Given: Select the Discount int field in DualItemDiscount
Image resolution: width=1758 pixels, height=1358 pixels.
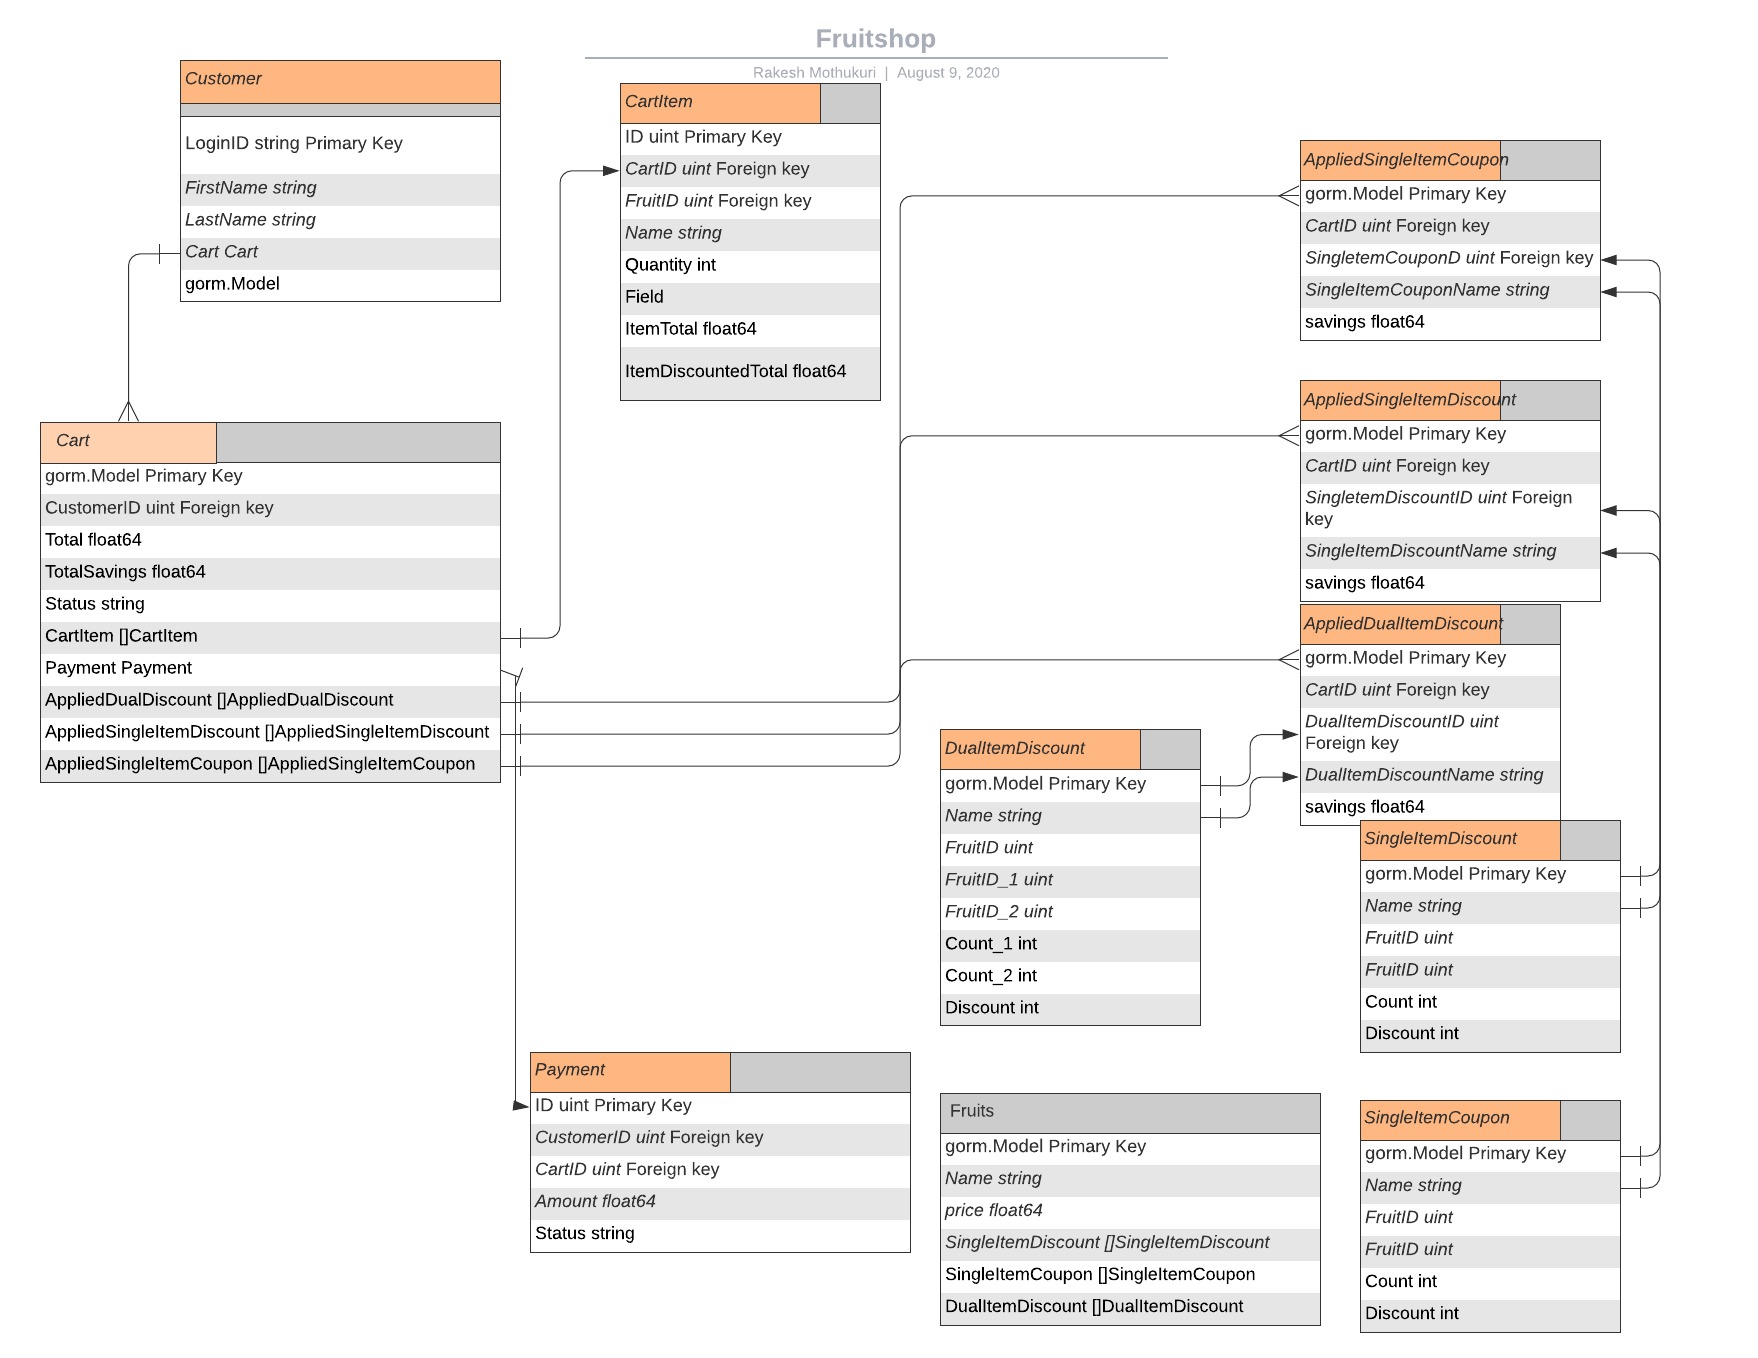Looking at the screenshot, I should pos(991,1007).
